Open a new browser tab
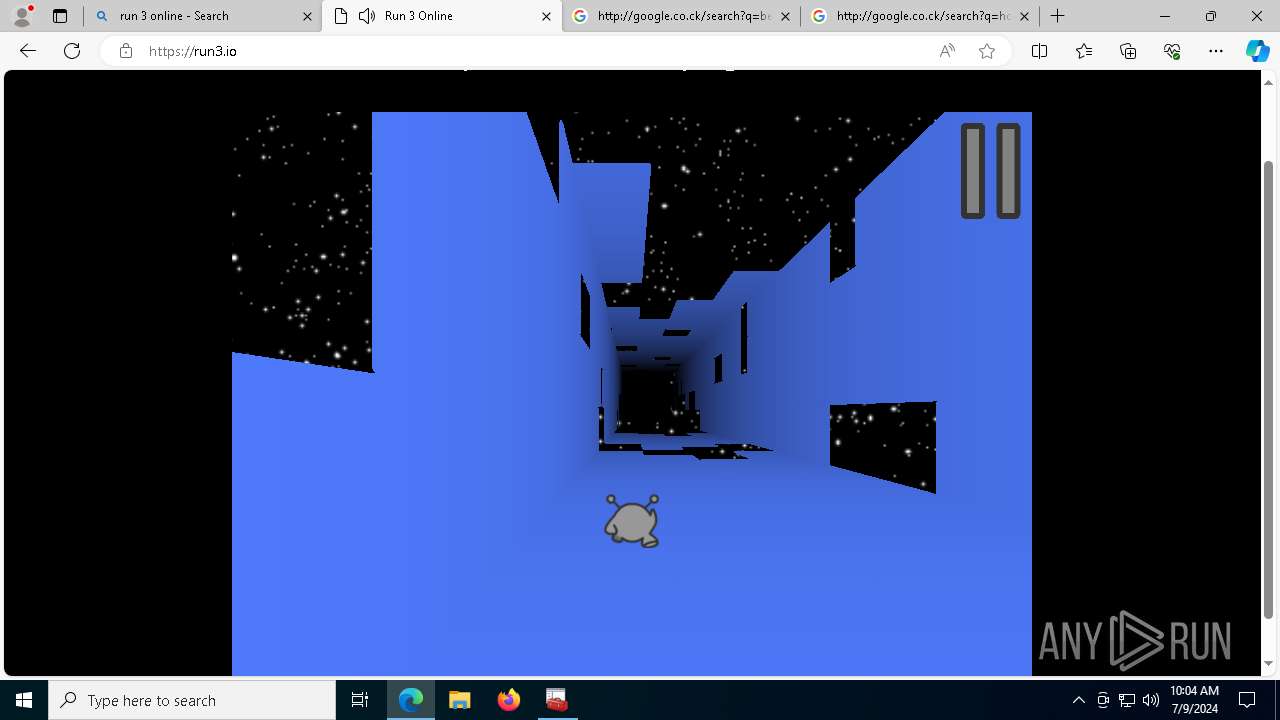The image size is (1280, 720). point(1058,16)
